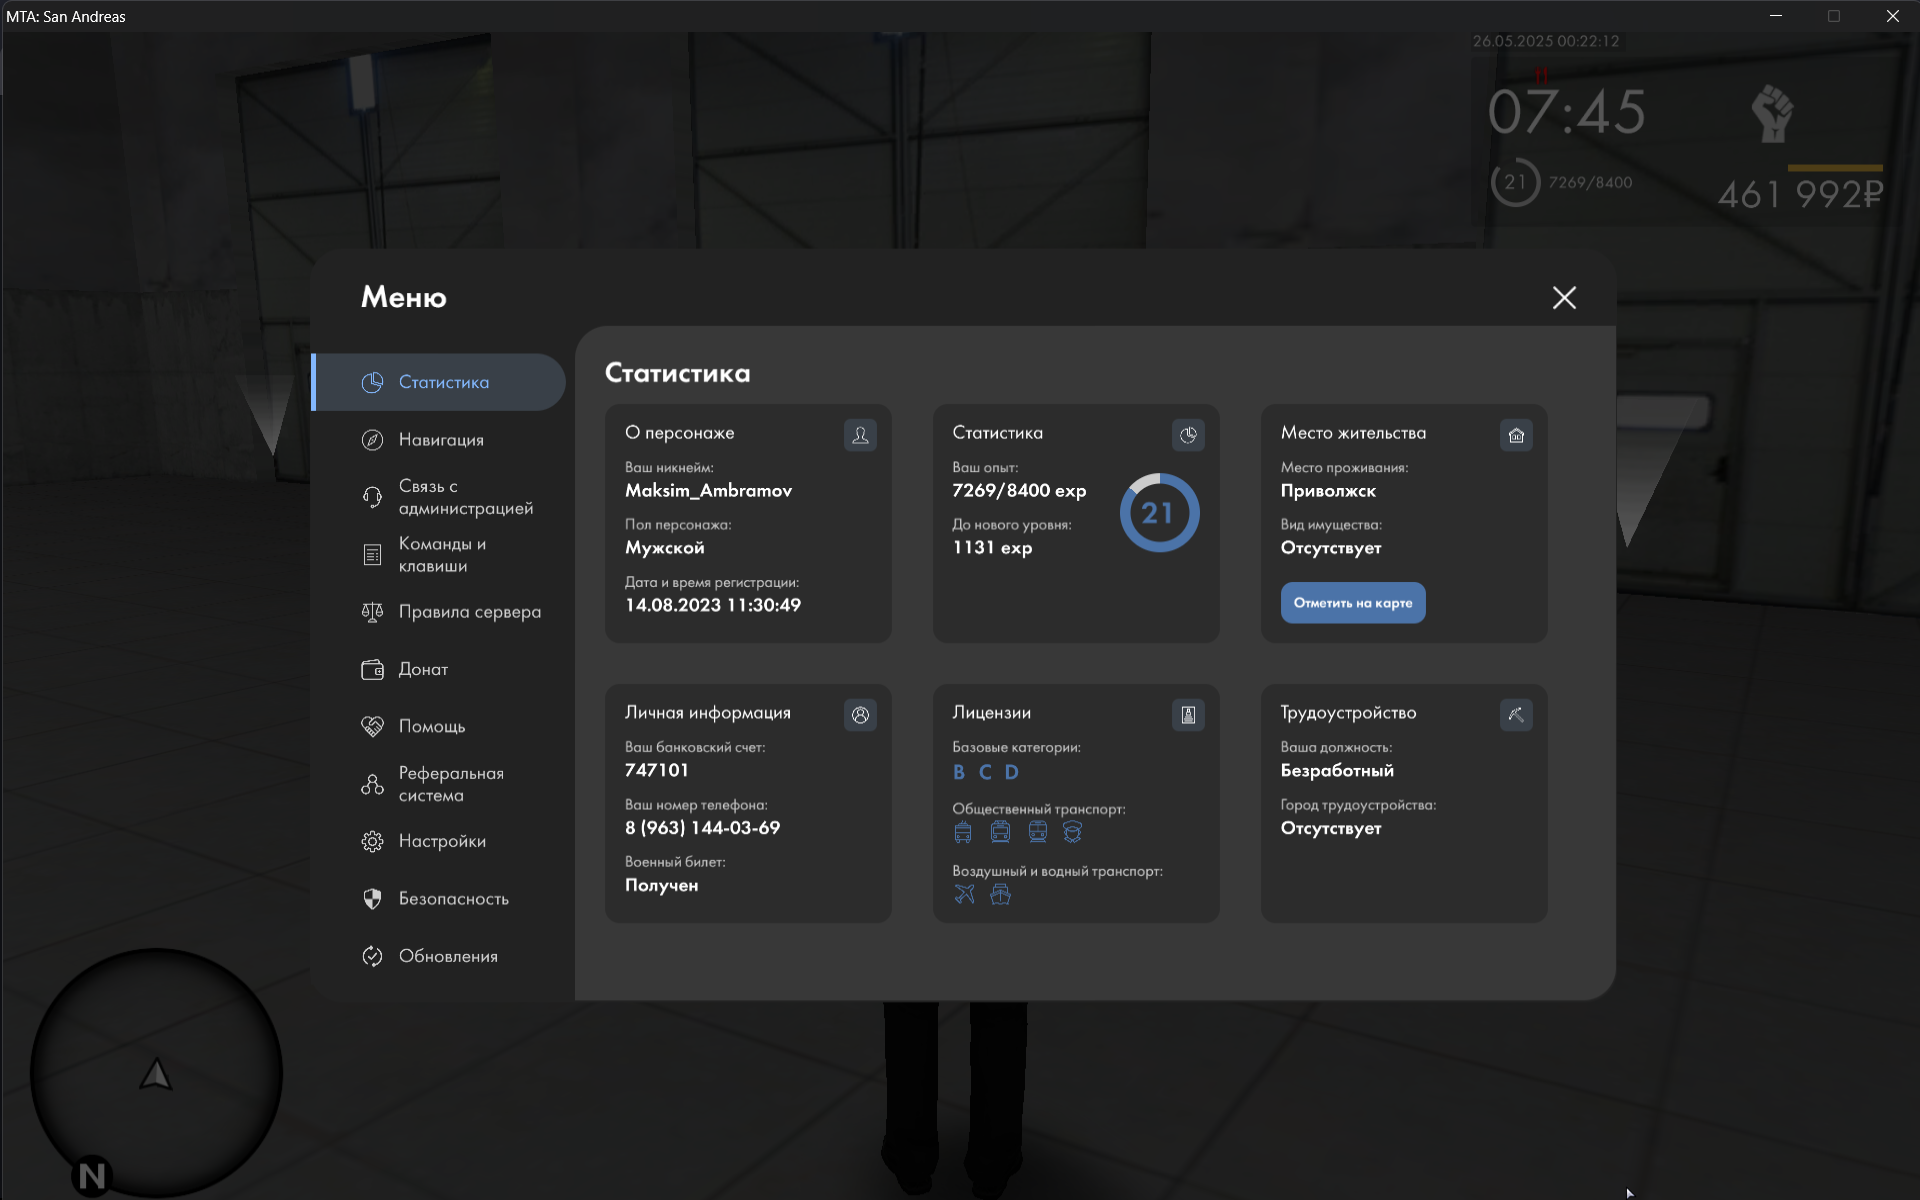Click the handshake icon beside Помощь
The height and width of the screenshot is (1200, 1920).
[x=372, y=727]
